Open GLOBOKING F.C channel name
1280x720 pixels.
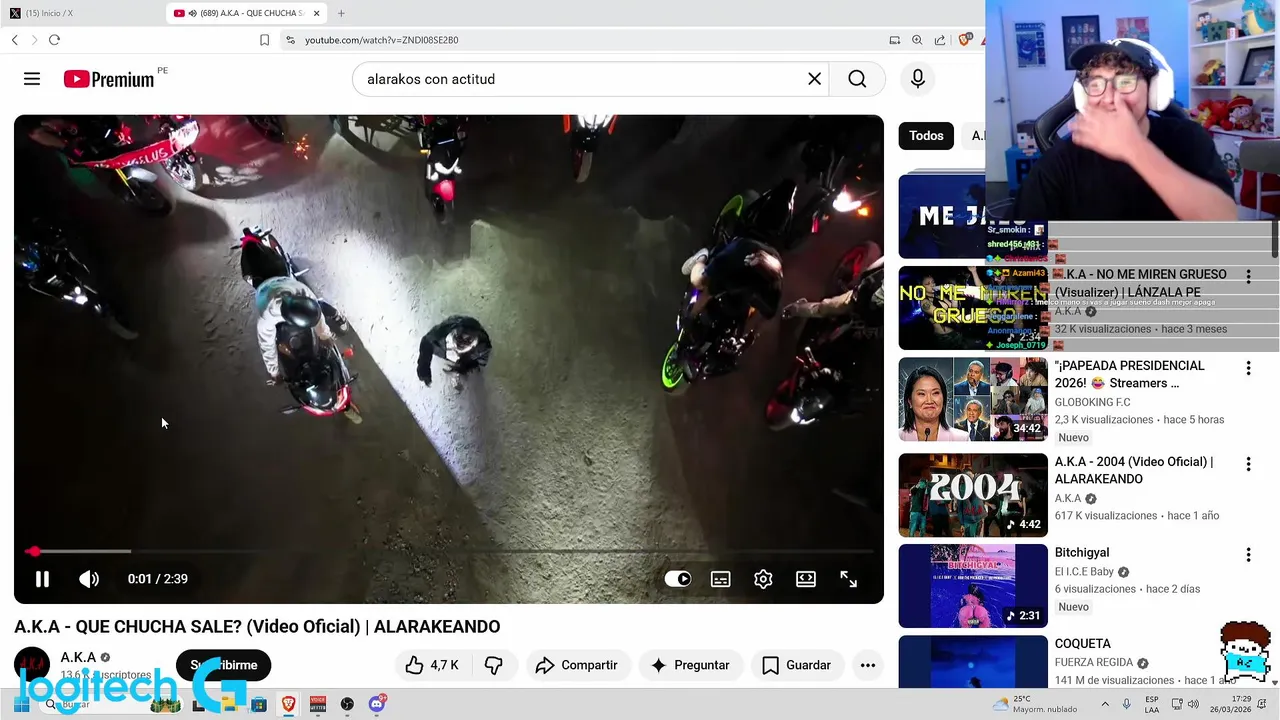(x=1093, y=402)
